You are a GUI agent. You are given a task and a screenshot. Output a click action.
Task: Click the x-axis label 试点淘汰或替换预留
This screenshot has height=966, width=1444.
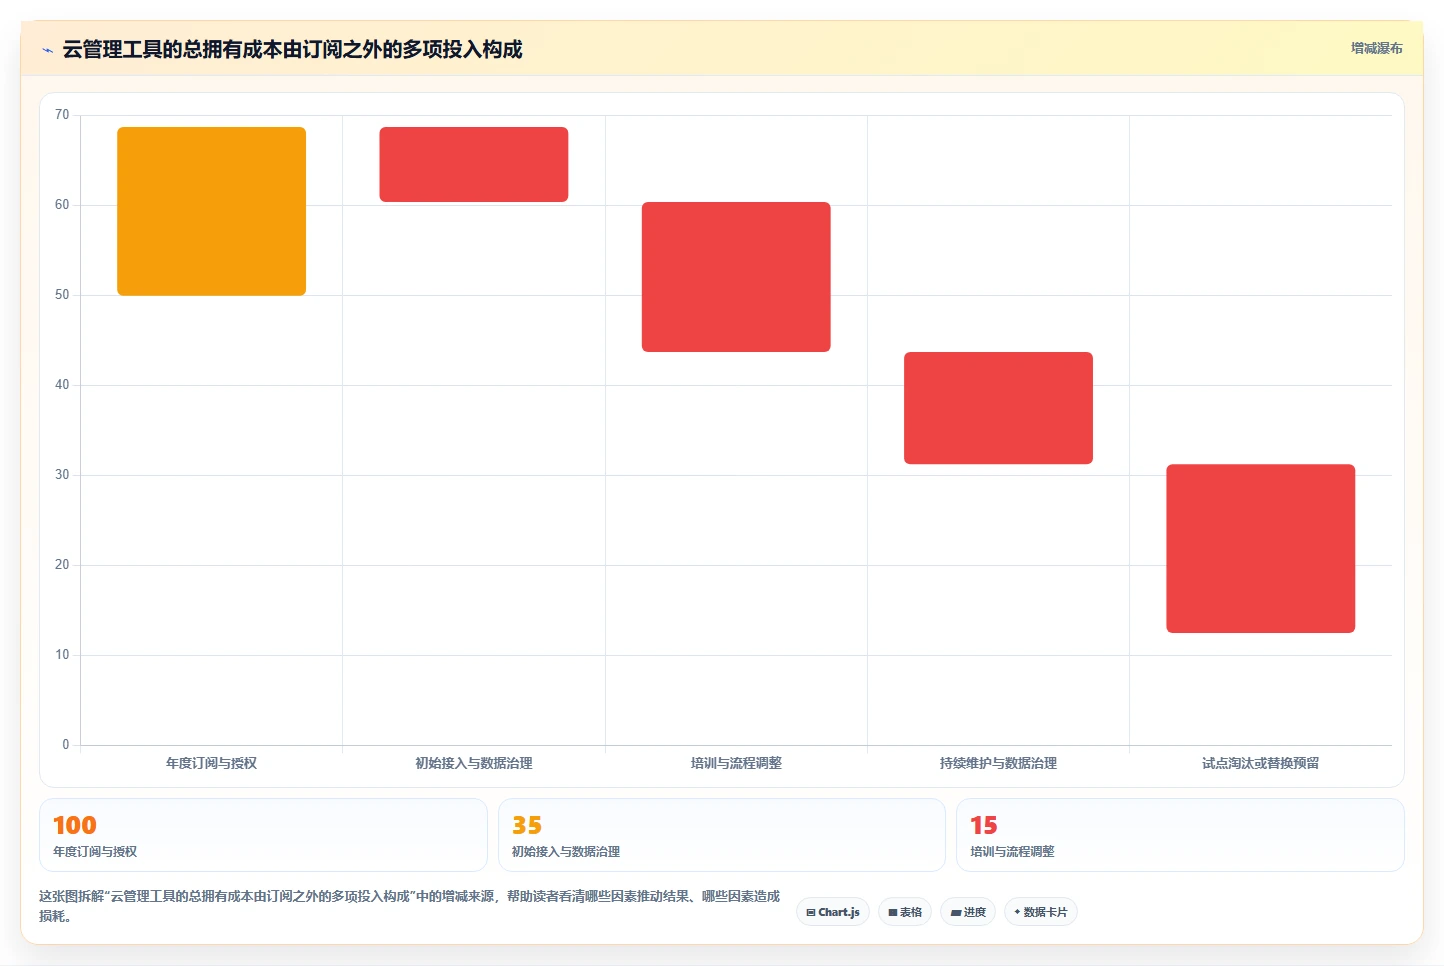click(1260, 763)
